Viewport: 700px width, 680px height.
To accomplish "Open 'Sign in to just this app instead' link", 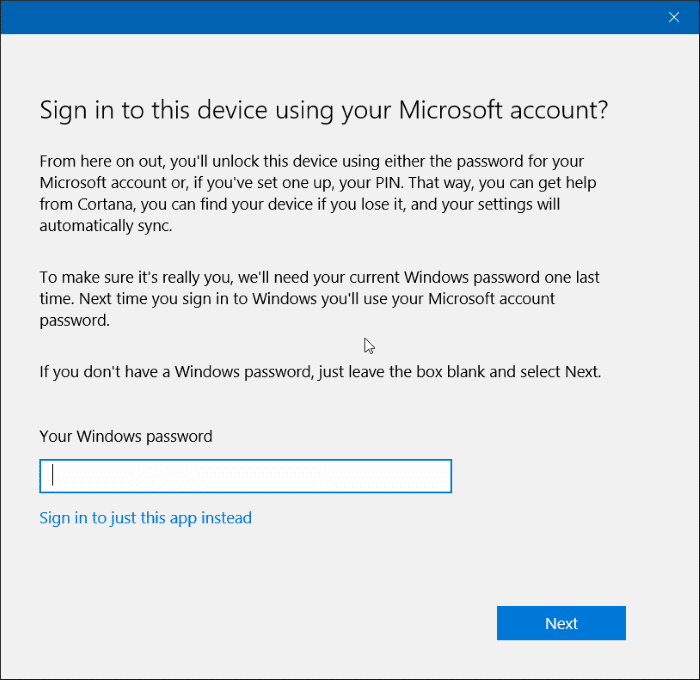I will (146, 518).
